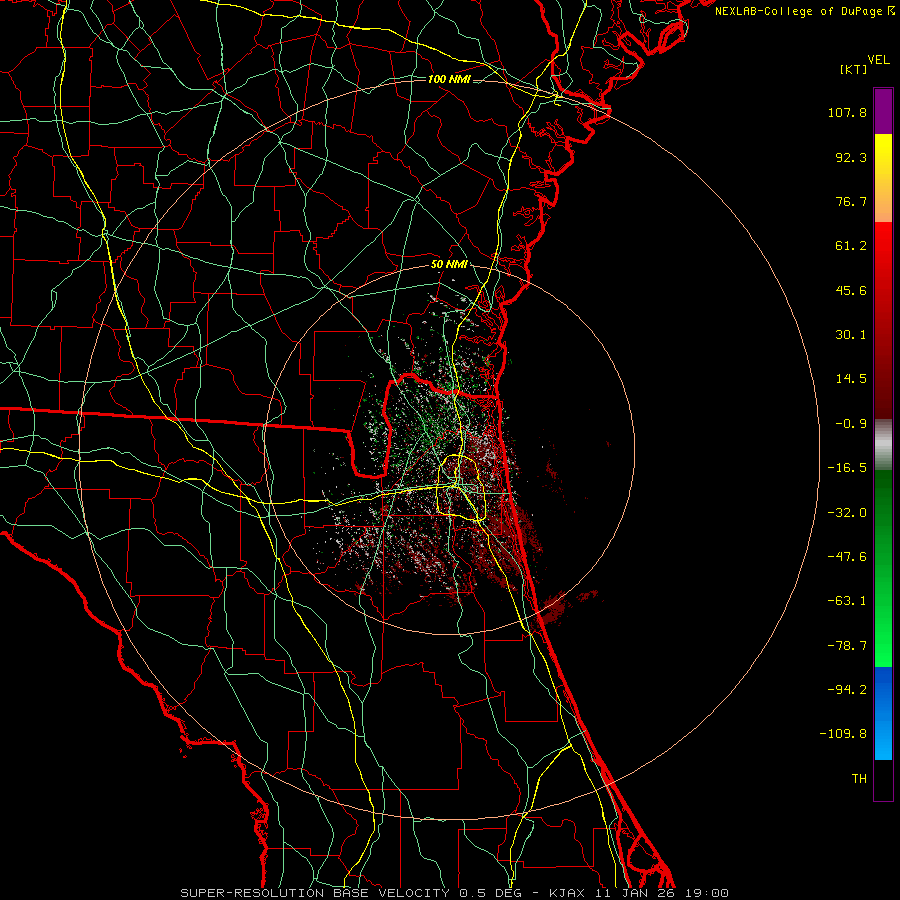This screenshot has width=900, height=900.
Task: Click the gray near-zero segment of the color bar
Action: 883,445
